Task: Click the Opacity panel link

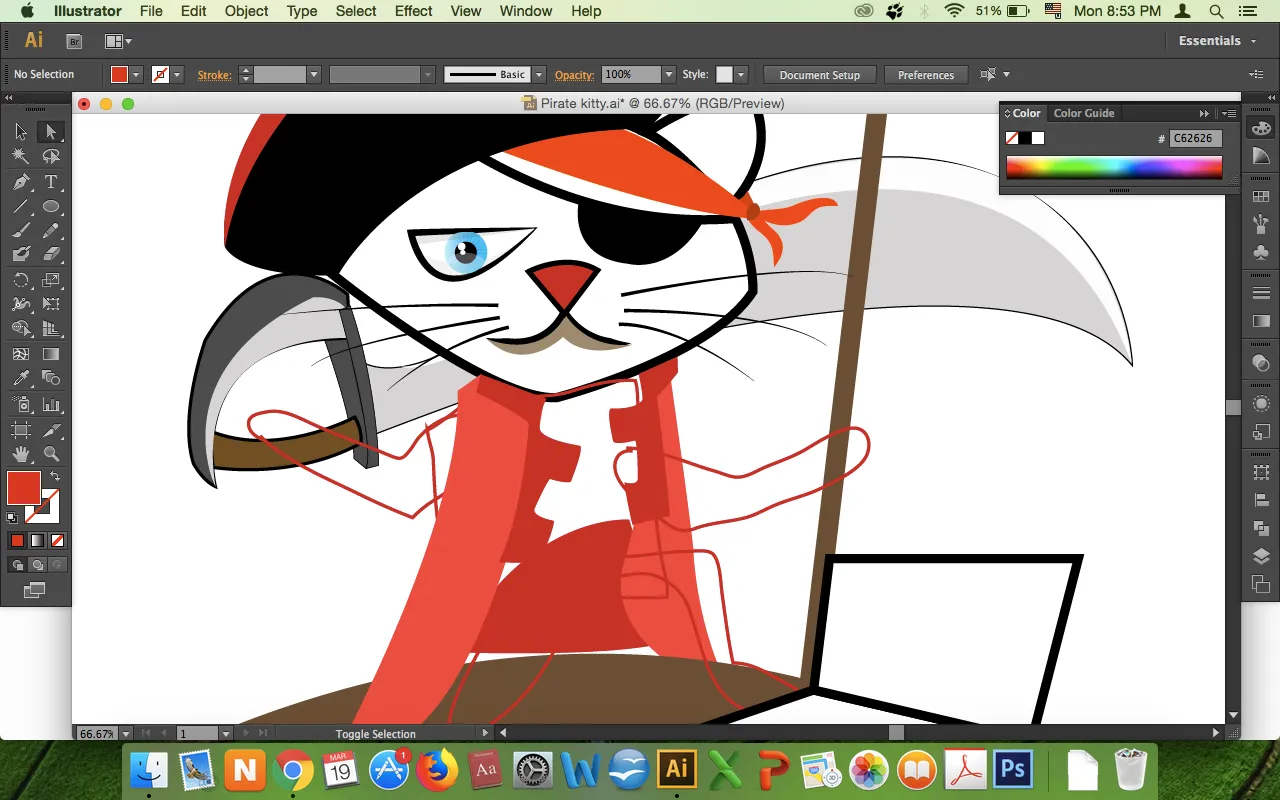Action: click(x=574, y=75)
